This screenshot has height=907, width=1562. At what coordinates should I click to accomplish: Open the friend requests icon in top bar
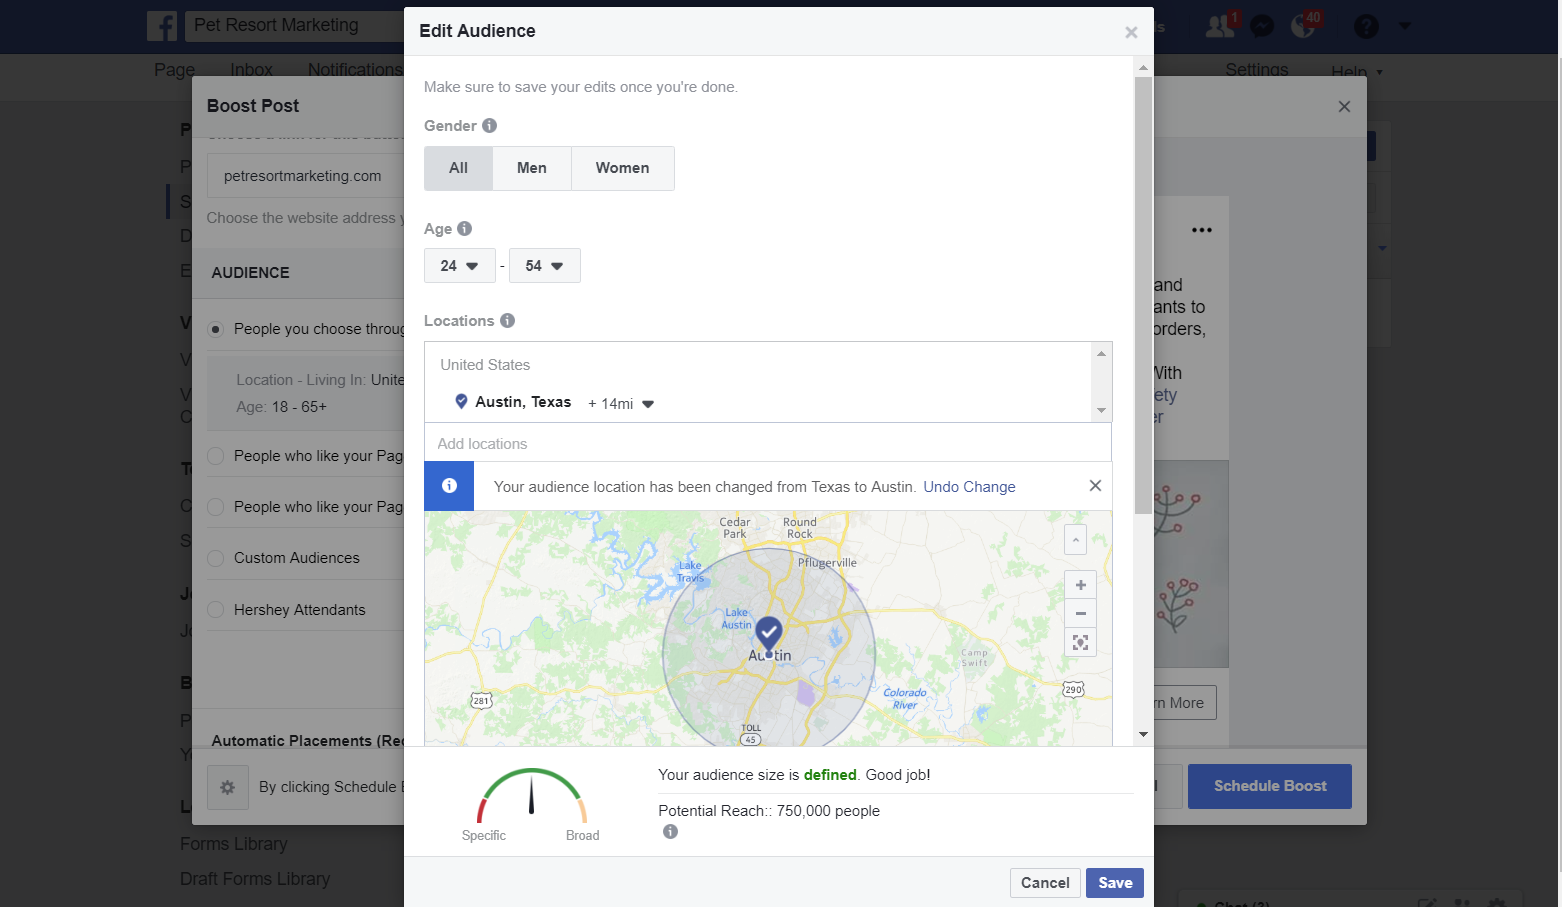click(x=1220, y=26)
